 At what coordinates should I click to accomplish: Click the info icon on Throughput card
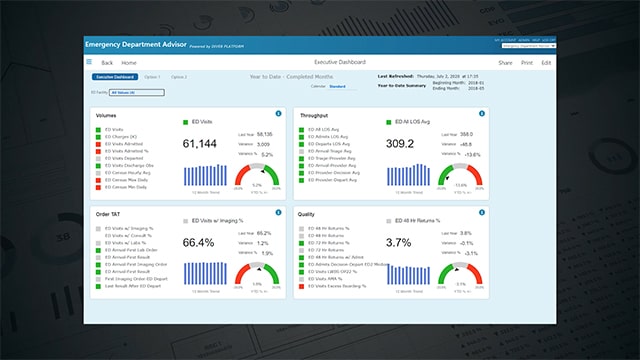pos(482,113)
